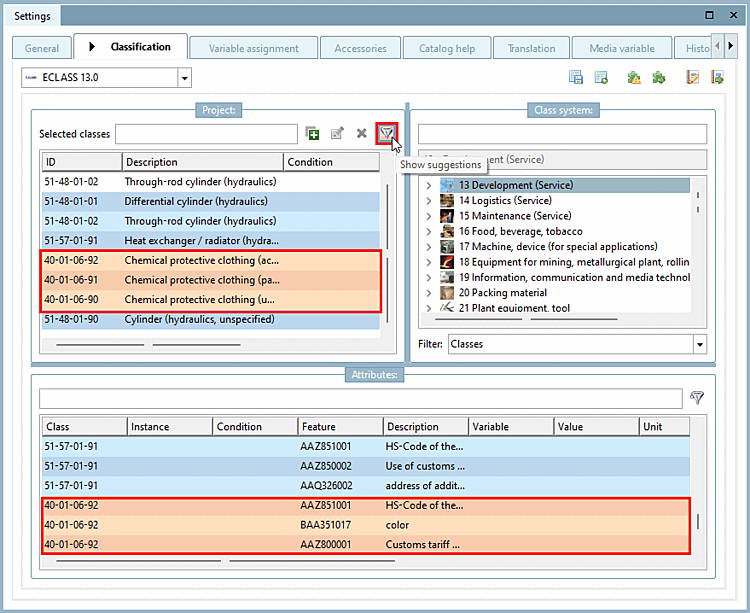The width and height of the screenshot is (750, 613).
Task: Expand the 16 Food, beverage, tobacco node
Action: pyautogui.click(x=429, y=231)
